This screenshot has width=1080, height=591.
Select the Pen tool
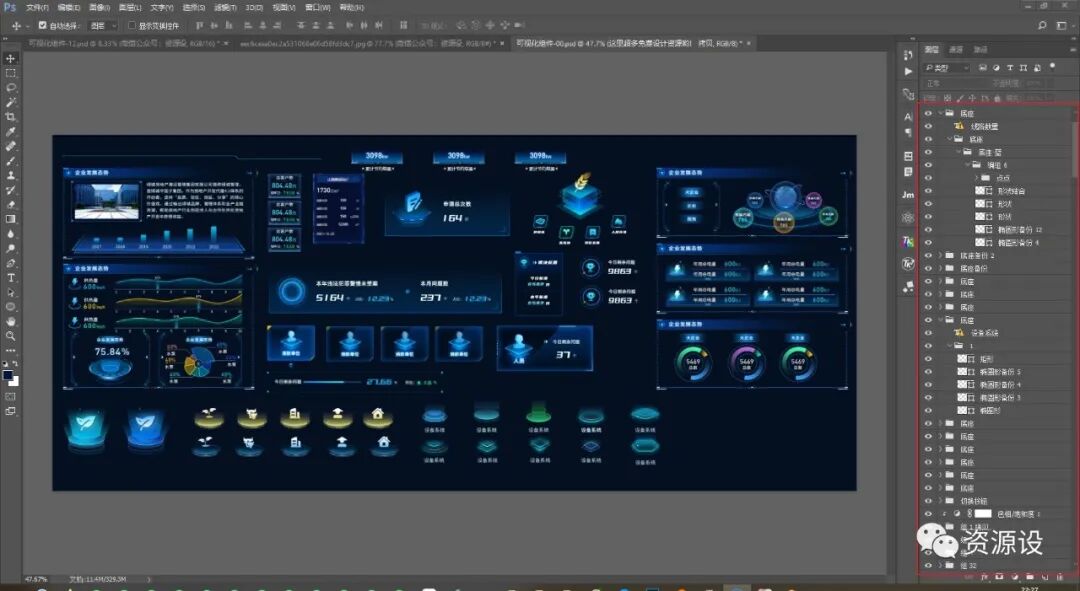10,263
